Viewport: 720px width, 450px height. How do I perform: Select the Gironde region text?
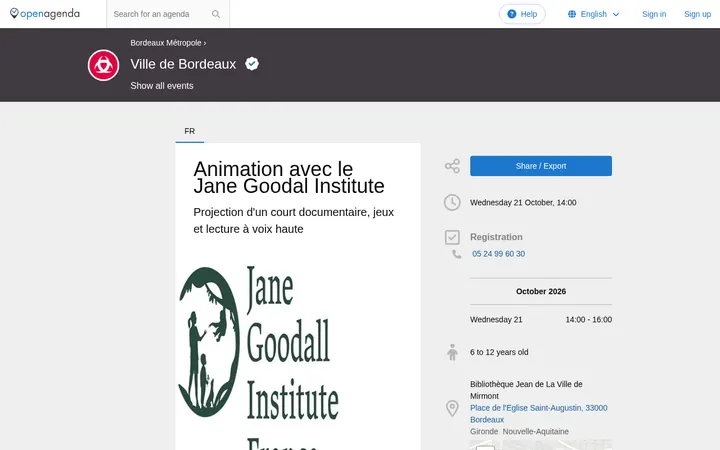[x=484, y=432]
